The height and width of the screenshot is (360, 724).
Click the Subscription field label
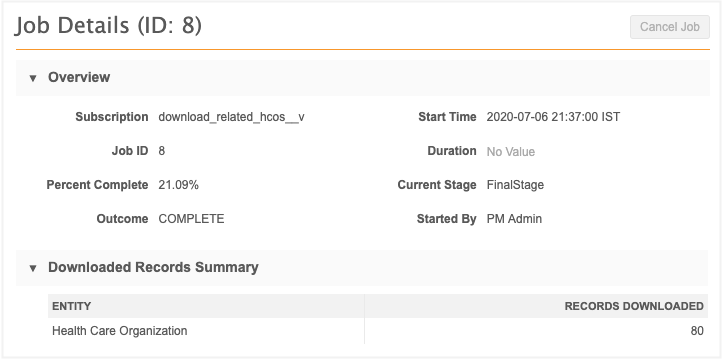tap(112, 117)
